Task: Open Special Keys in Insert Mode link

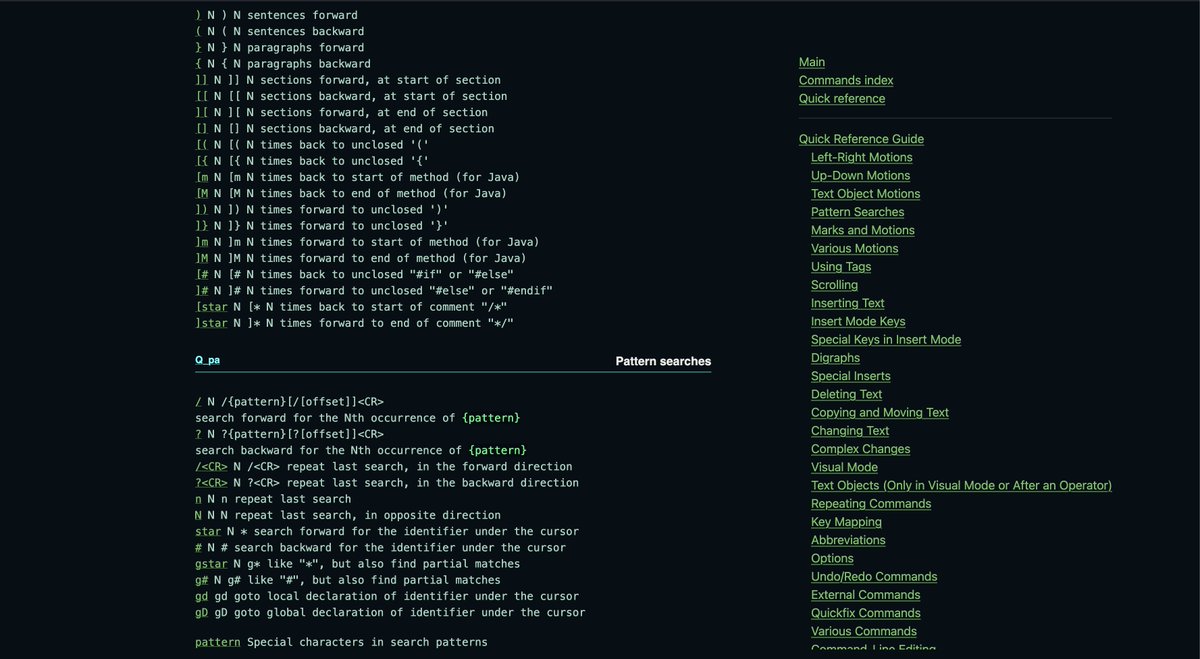Action: [x=886, y=339]
